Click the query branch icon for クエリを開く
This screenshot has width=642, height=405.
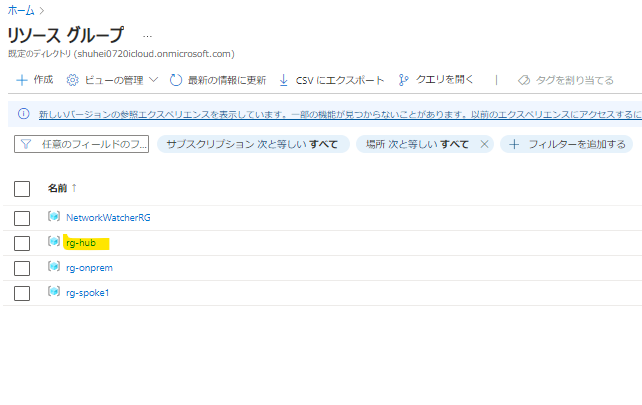click(x=404, y=80)
